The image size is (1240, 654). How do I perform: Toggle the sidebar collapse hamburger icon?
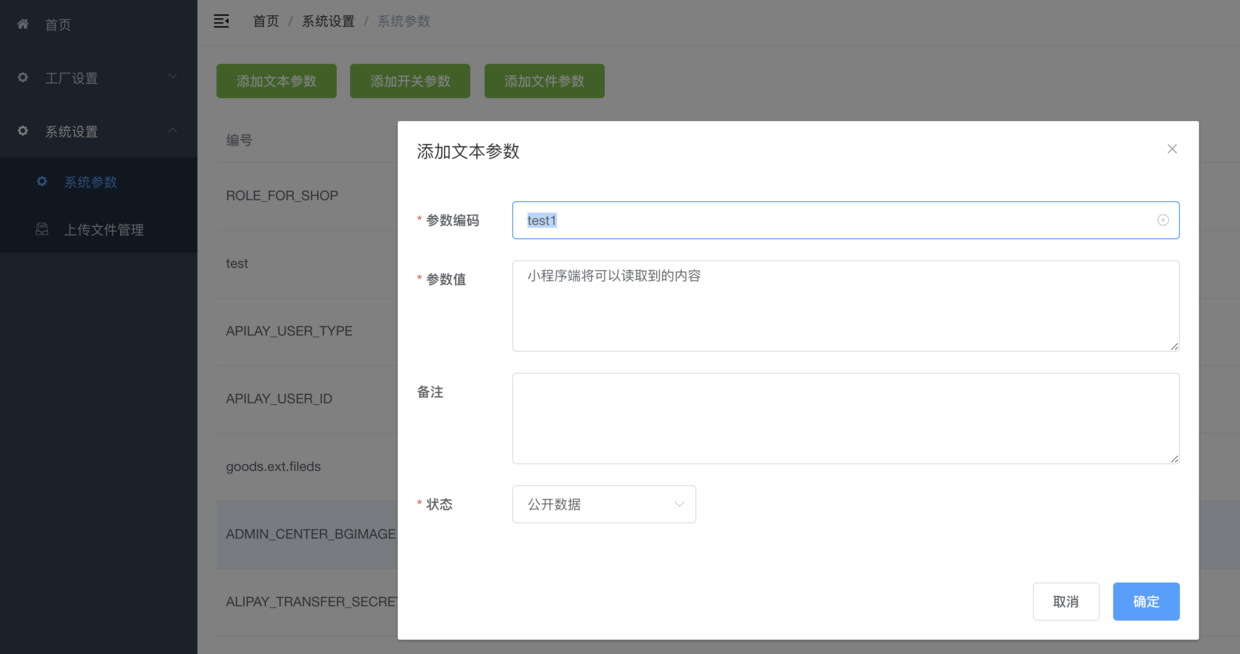pyautogui.click(x=222, y=21)
